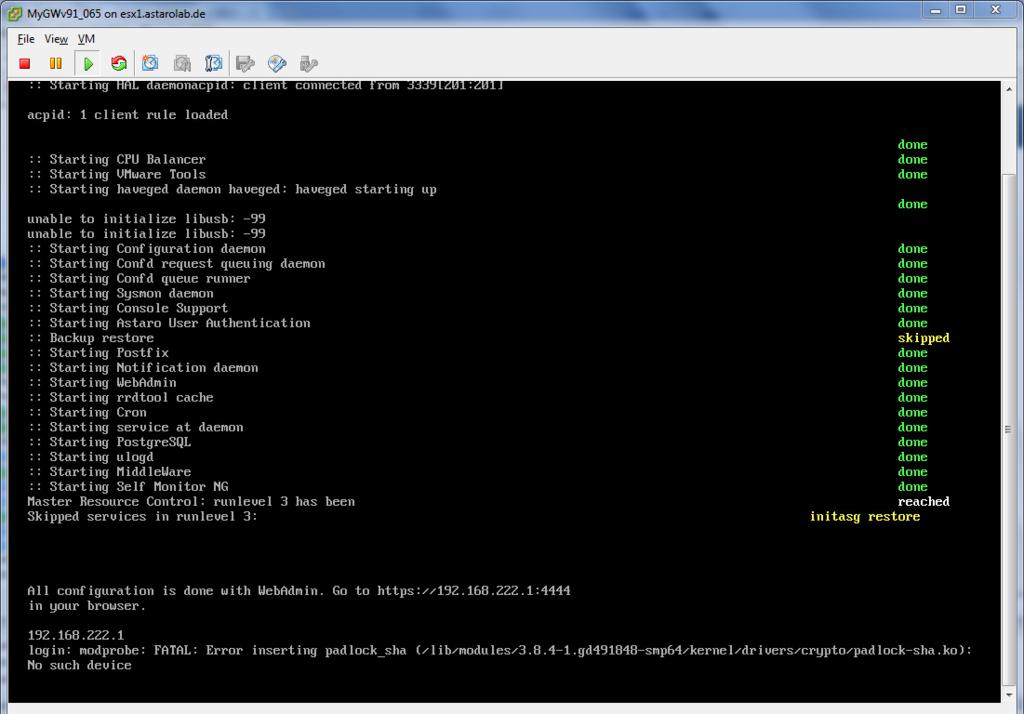Screen dimensions: 1024x714
Task: Click Revert to current snapshot icon
Action: tap(182, 63)
